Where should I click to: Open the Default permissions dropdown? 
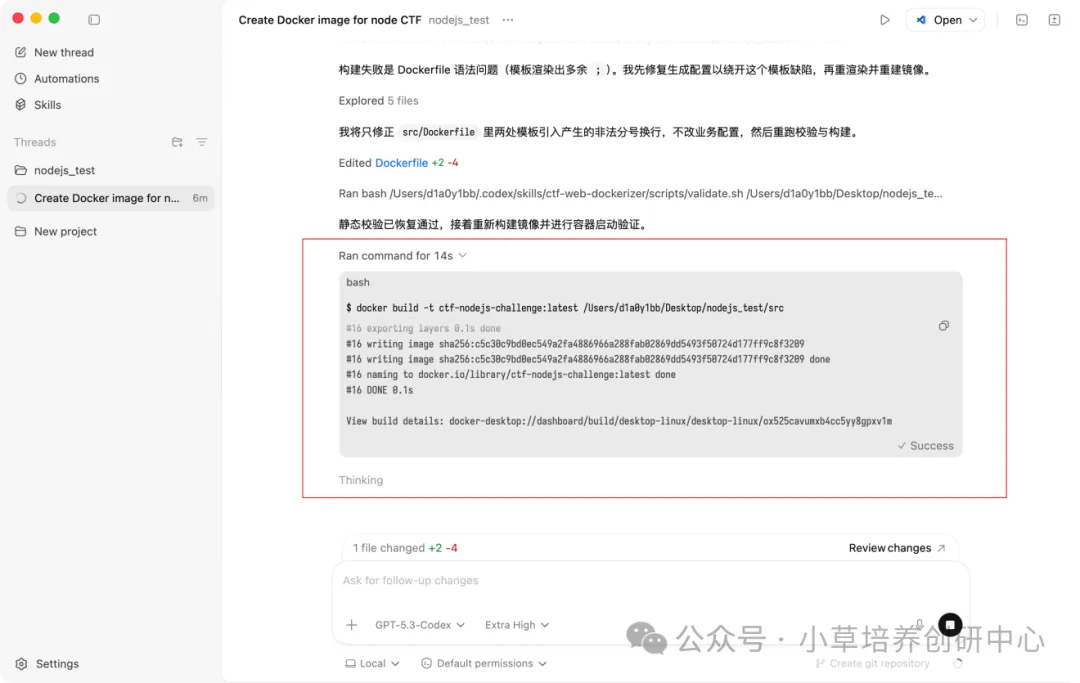[x=484, y=664]
